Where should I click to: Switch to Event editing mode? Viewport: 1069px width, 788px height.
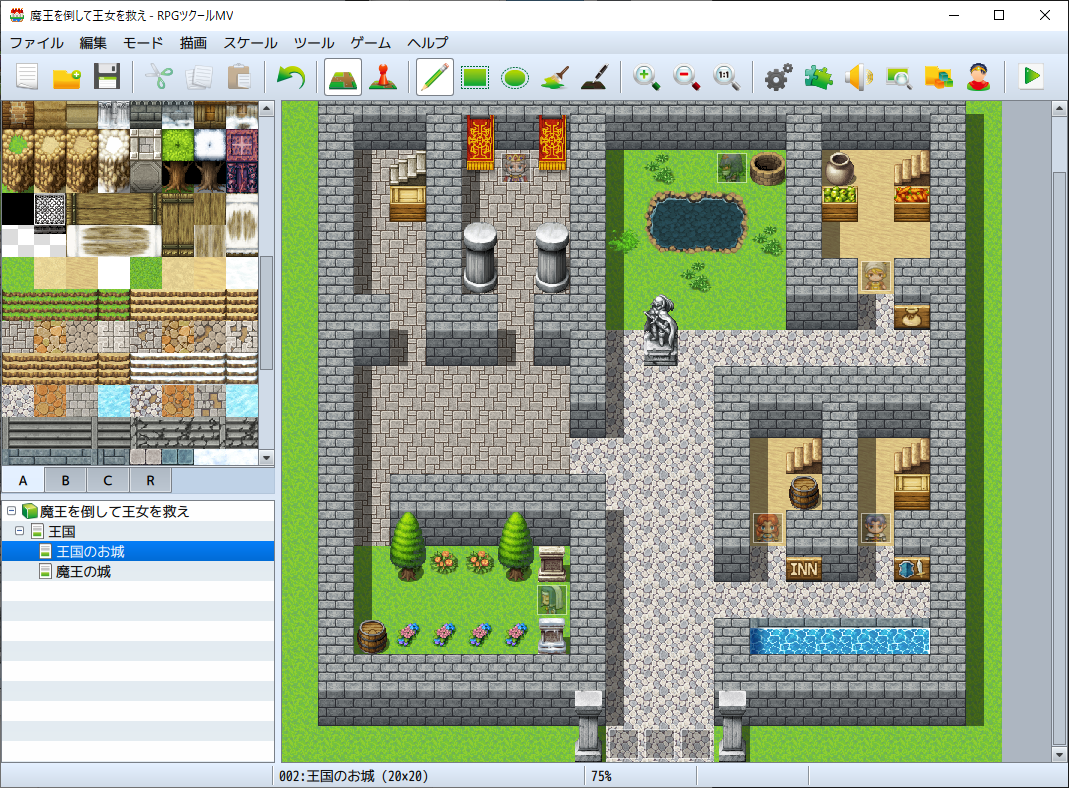click(383, 76)
